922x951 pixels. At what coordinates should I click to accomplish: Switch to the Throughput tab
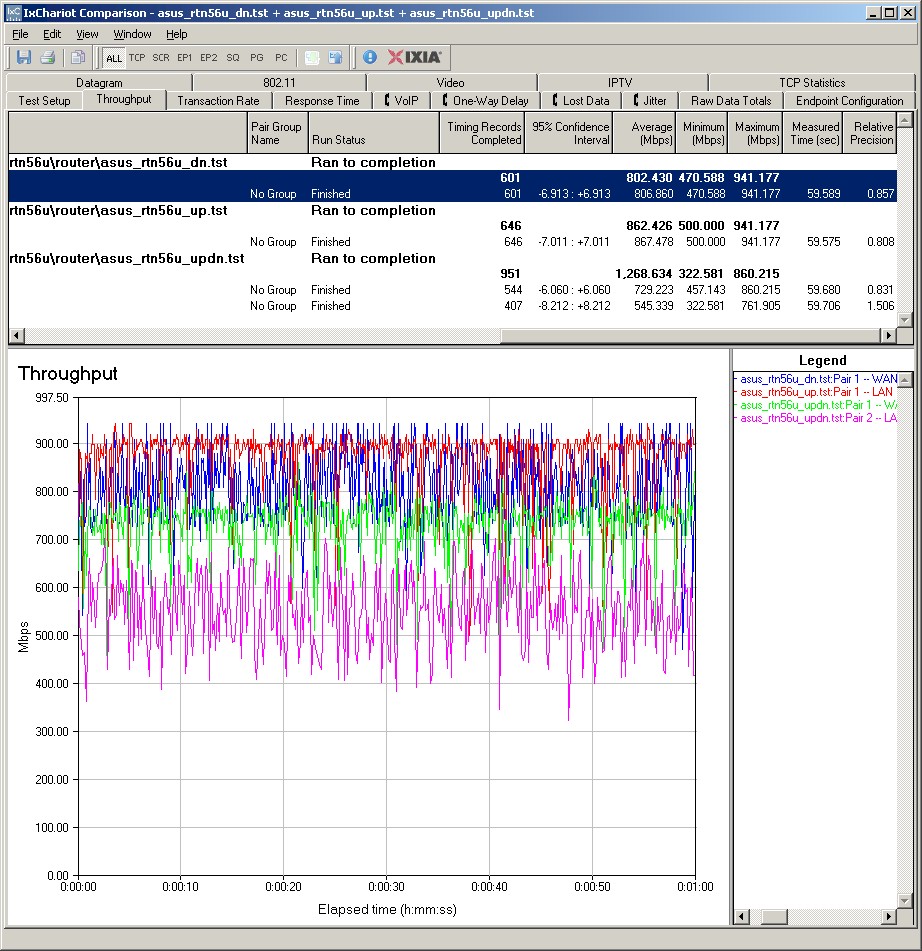point(124,99)
